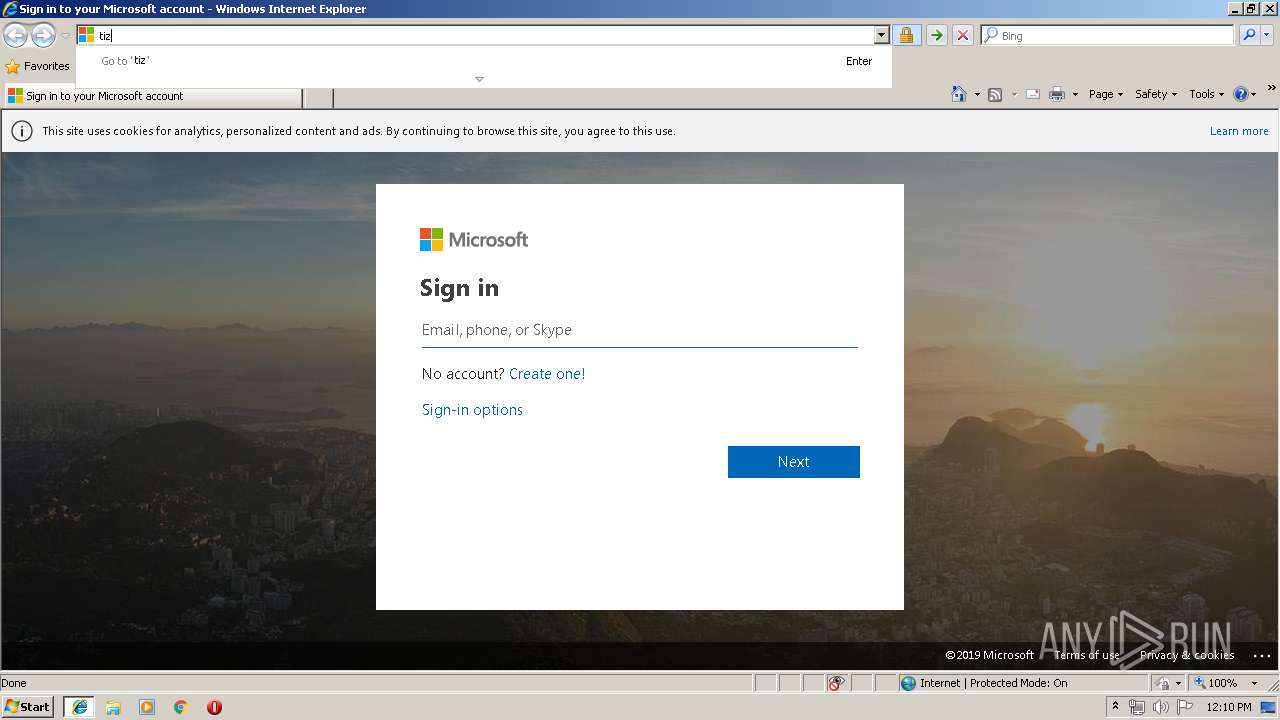
Task: Click the blue Next button
Action: [794, 462]
